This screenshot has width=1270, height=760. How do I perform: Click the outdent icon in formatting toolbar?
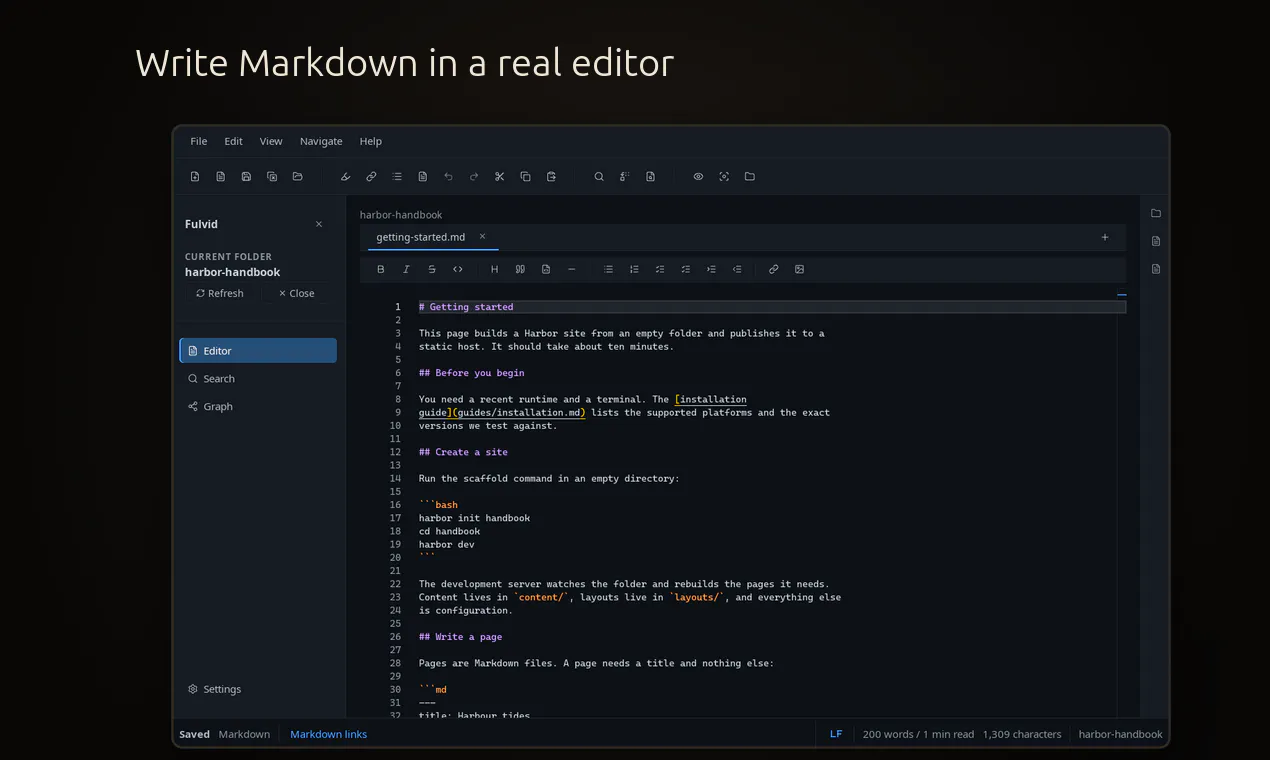(737, 269)
